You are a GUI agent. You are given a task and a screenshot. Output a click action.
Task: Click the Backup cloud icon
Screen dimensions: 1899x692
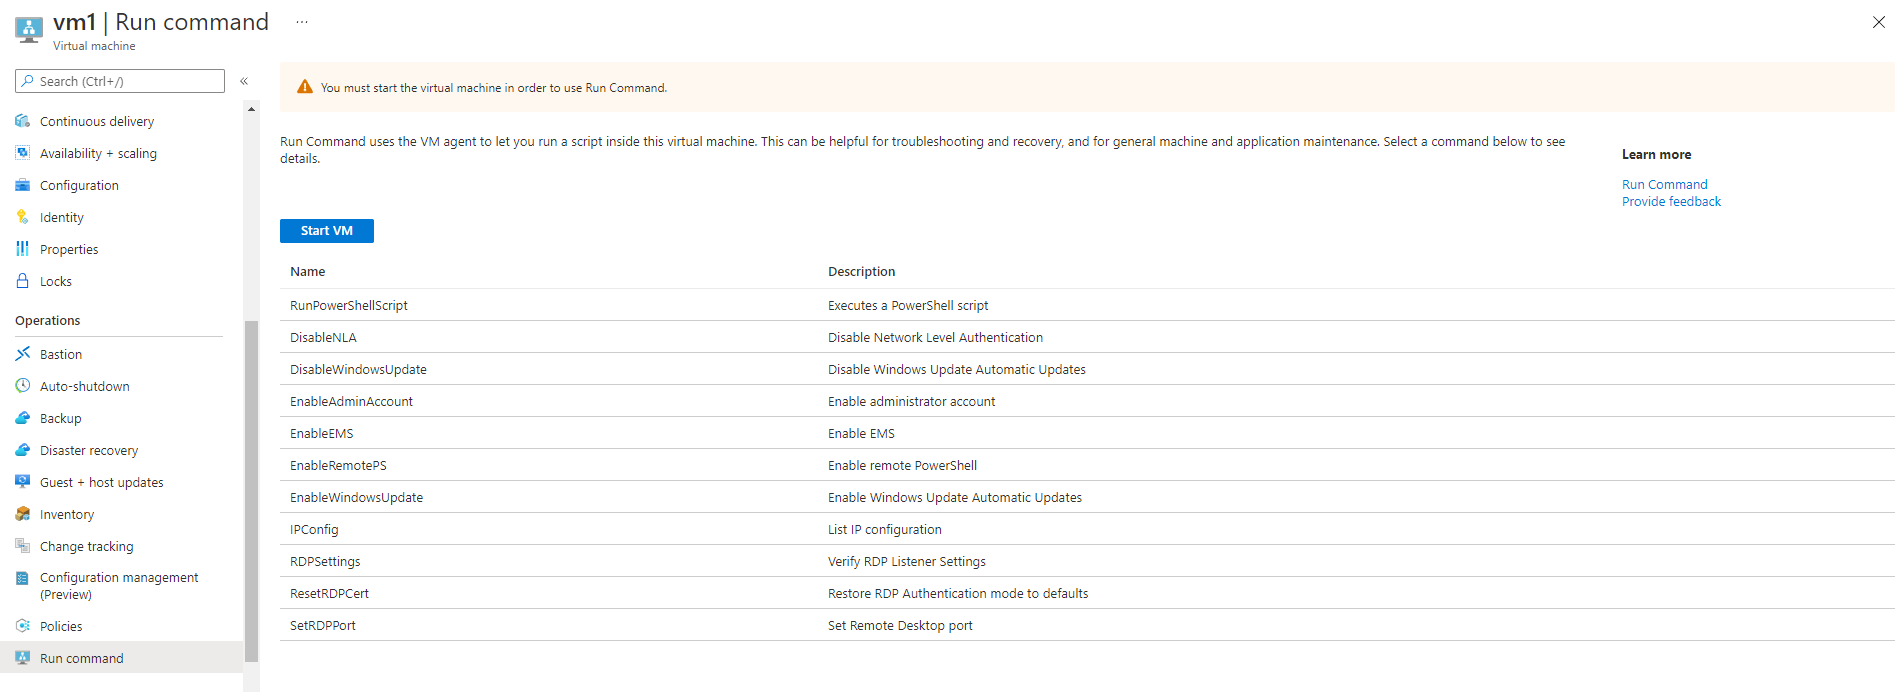pyautogui.click(x=23, y=418)
